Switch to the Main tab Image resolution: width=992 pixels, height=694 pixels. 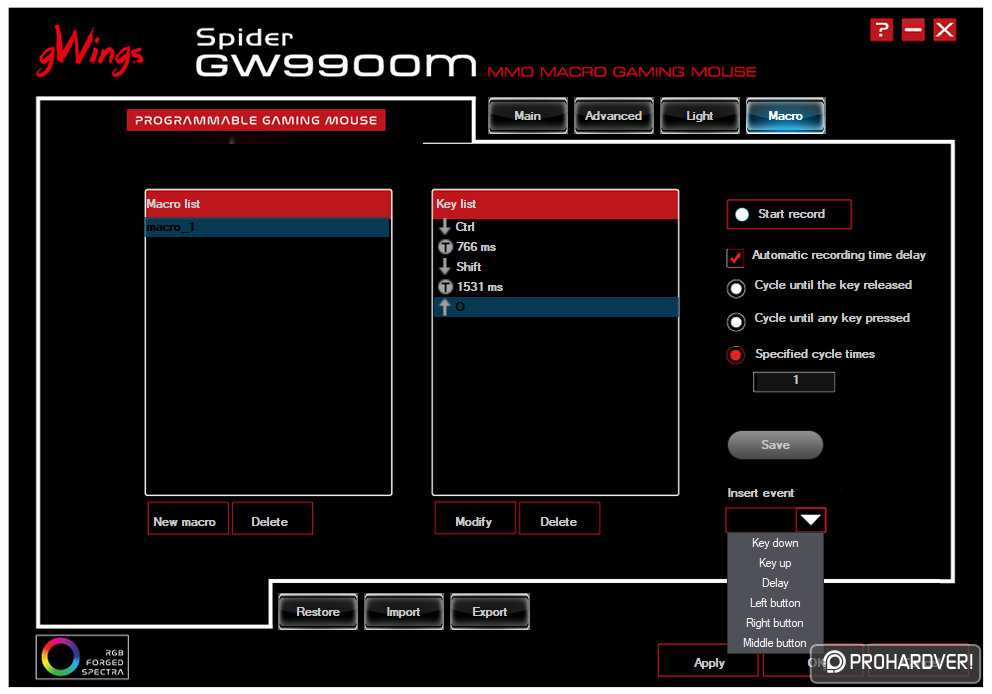(x=528, y=116)
